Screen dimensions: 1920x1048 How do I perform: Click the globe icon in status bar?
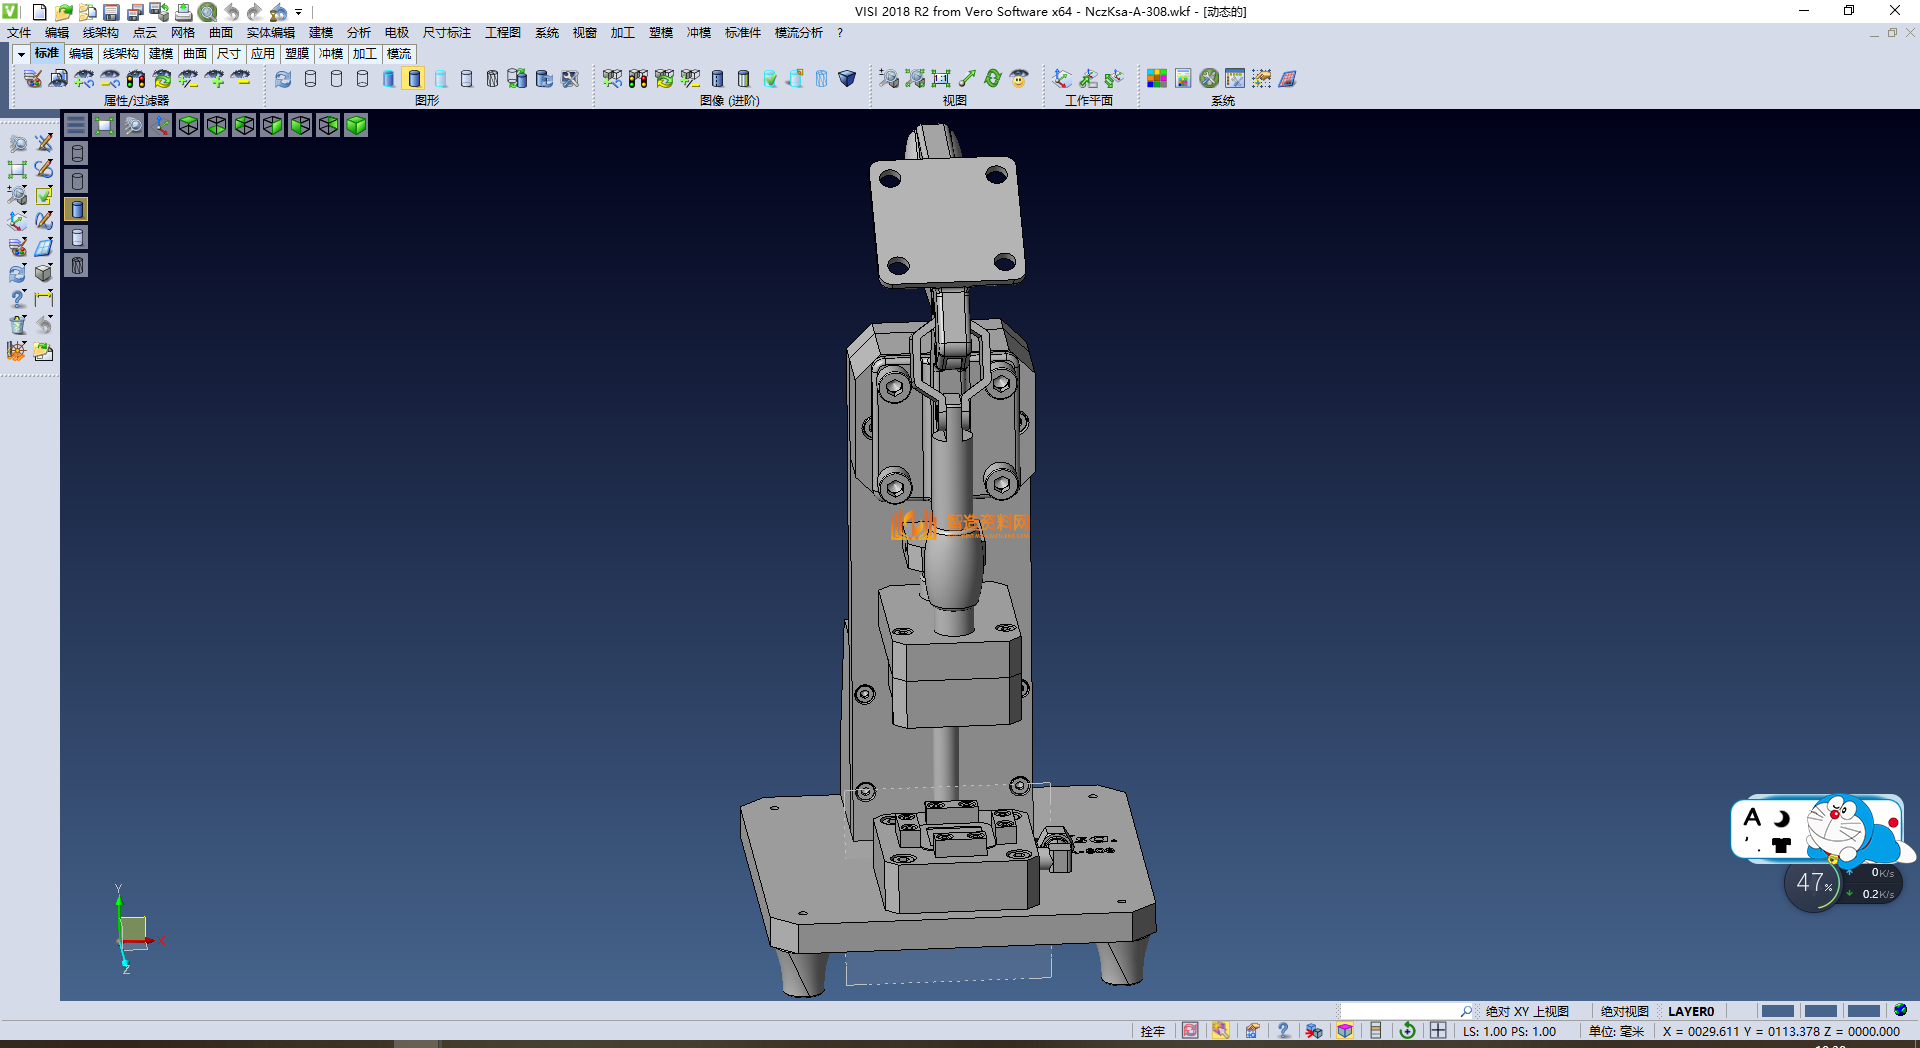(1900, 1010)
